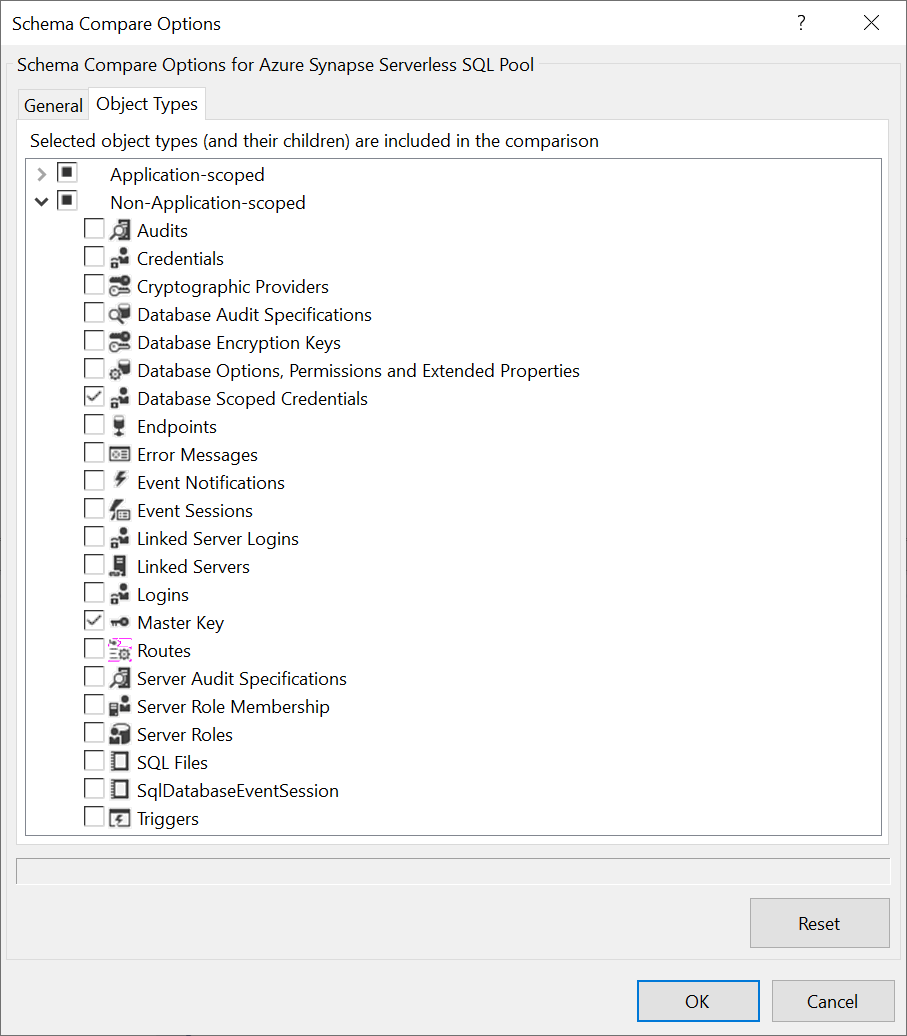Uncheck Database Scoped Credentials
The width and height of the screenshot is (907, 1036).
pyautogui.click(x=94, y=396)
